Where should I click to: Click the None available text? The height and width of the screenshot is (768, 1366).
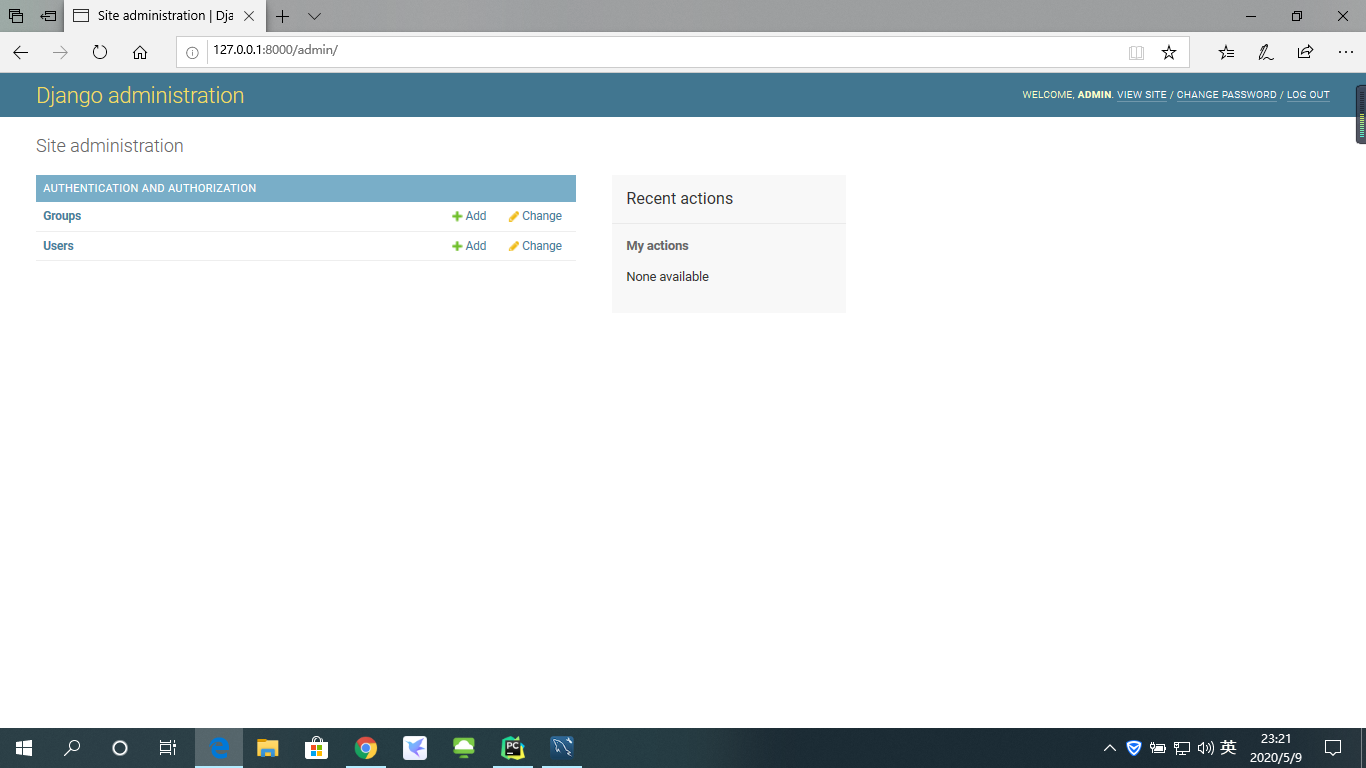667,277
